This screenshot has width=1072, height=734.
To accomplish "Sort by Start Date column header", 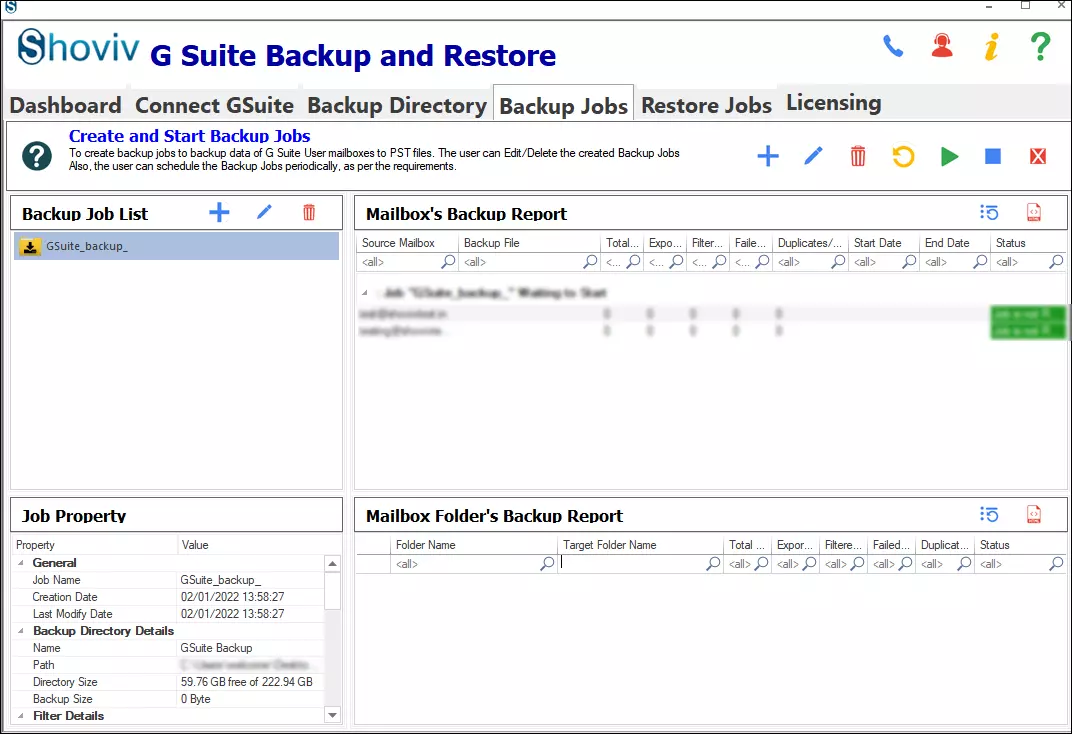I will coord(884,243).
